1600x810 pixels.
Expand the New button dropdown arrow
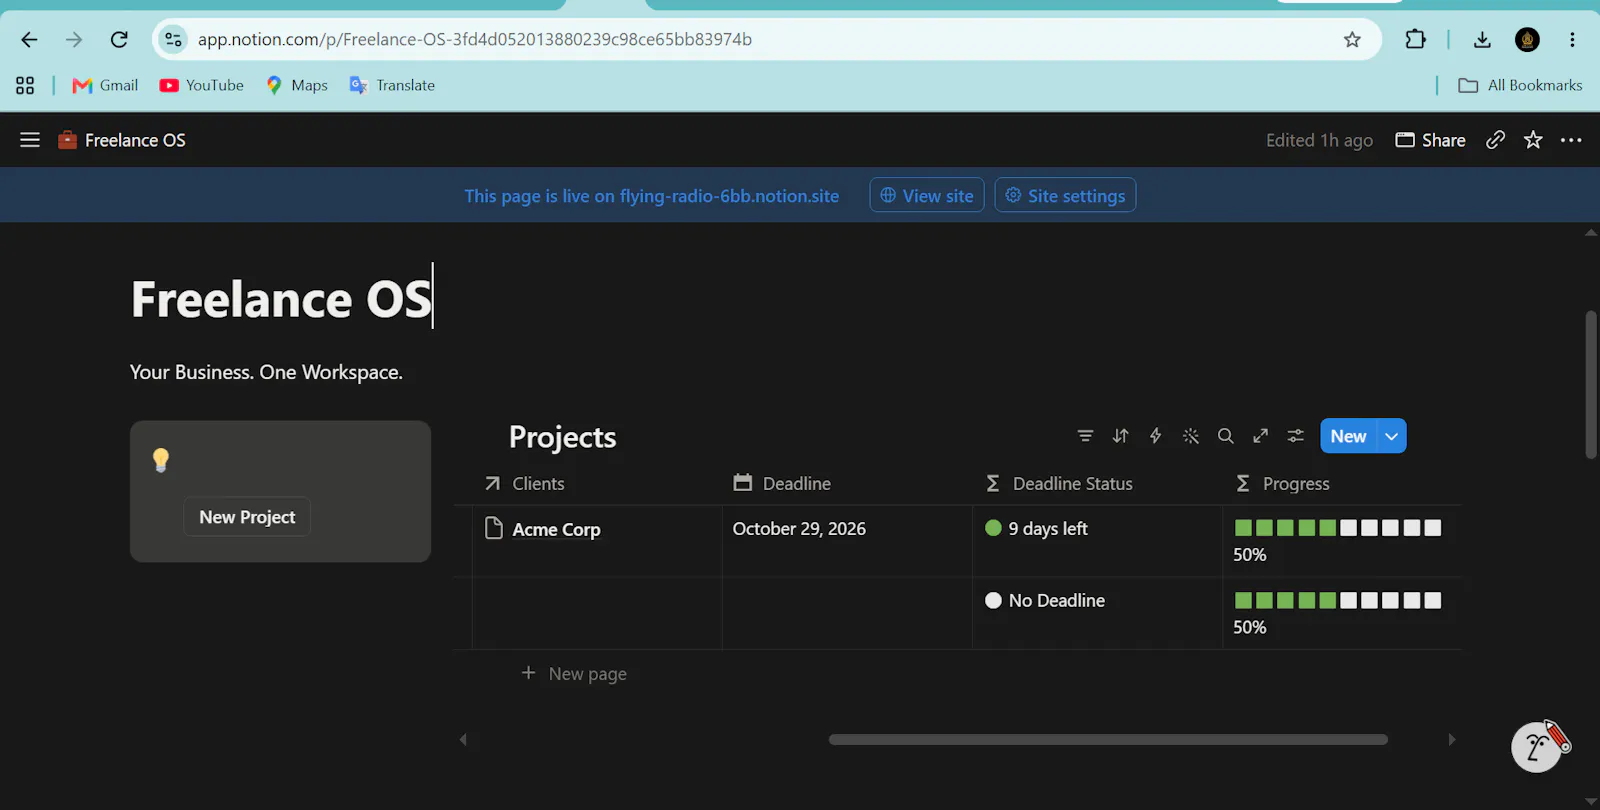point(1391,436)
